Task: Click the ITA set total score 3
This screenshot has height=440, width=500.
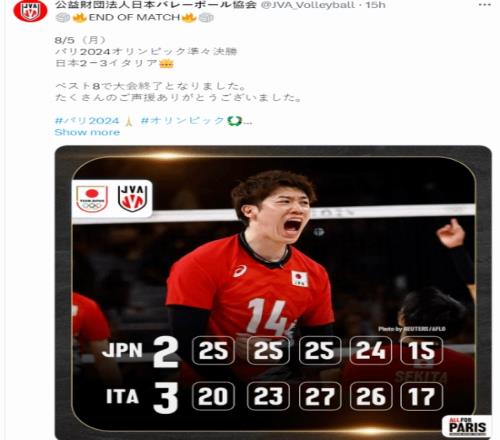Action: [x=166, y=398]
